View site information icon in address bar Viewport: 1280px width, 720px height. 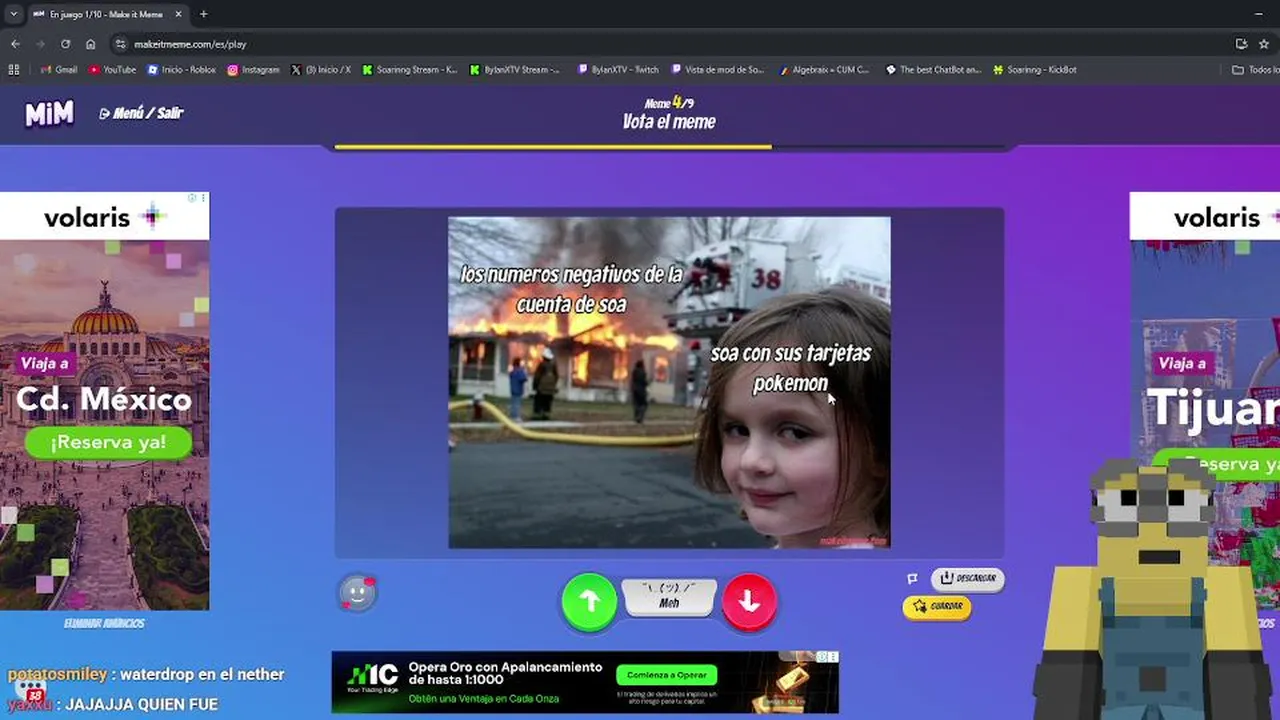click(x=120, y=44)
